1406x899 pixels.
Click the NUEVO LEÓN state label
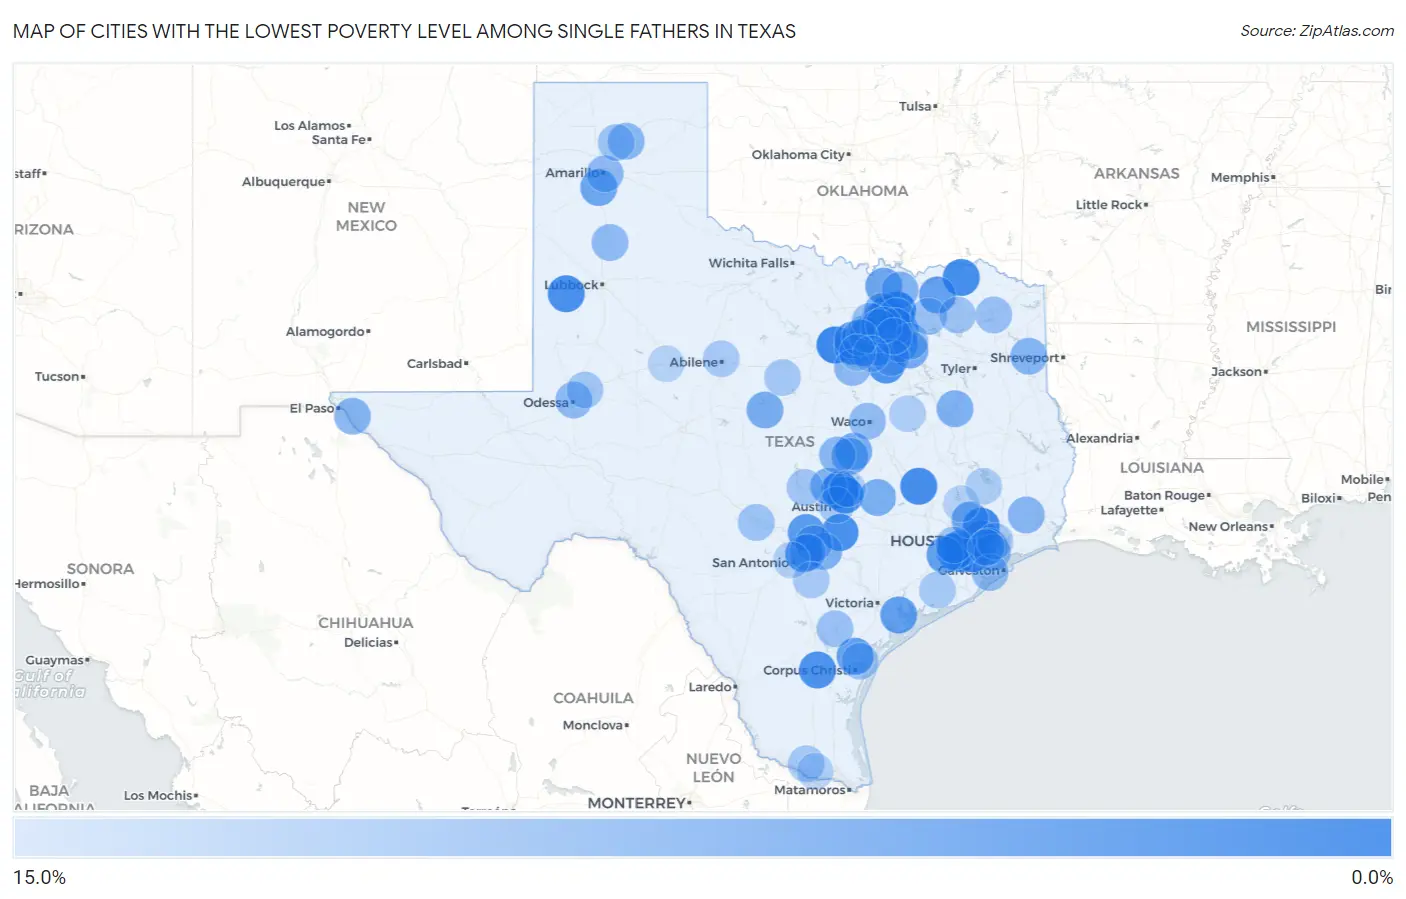click(714, 768)
